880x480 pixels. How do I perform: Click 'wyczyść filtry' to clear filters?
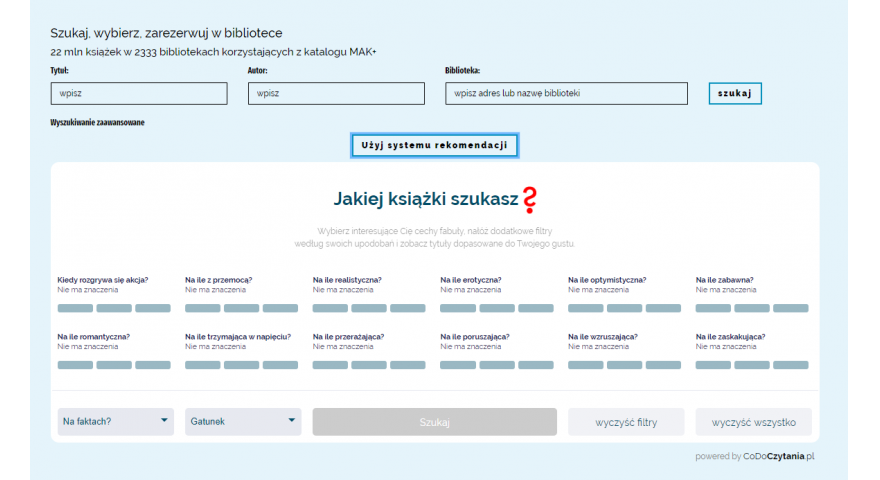click(x=626, y=422)
